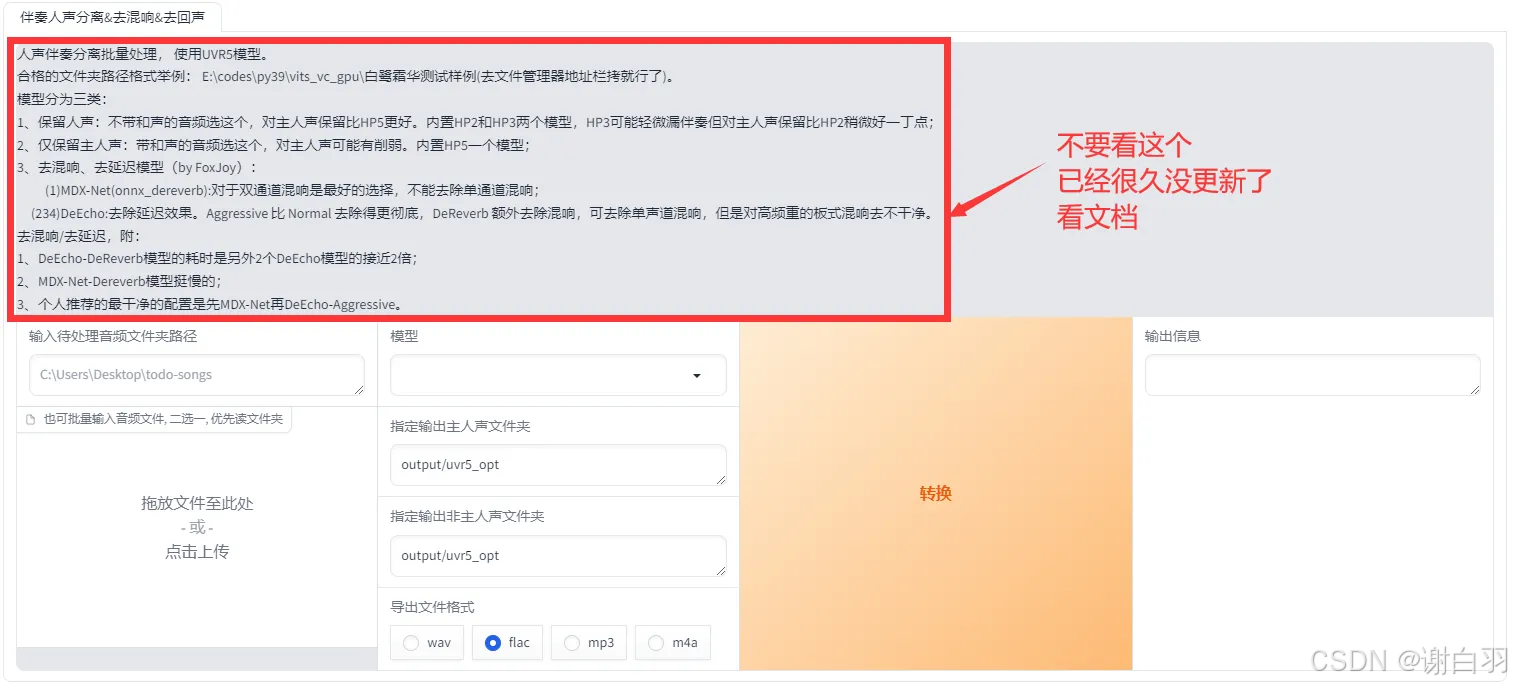
Task: Select the m4a export format
Action: coord(673,643)
